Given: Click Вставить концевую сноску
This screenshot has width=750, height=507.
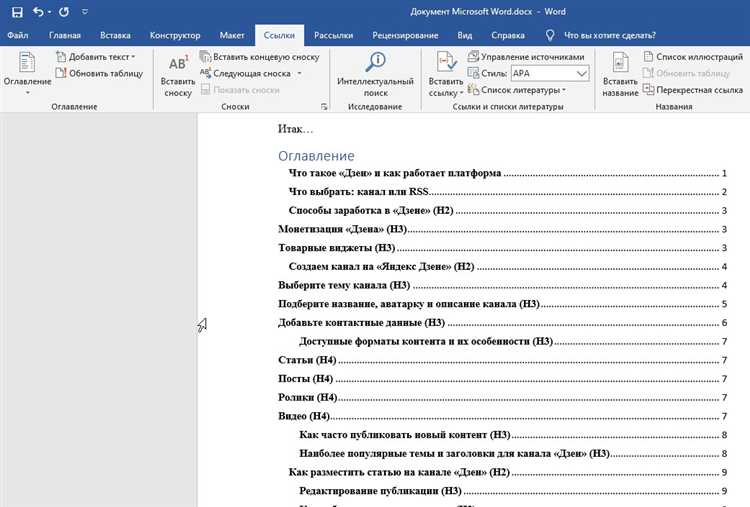Looking at the screenshot, I should tap(260, 57).
